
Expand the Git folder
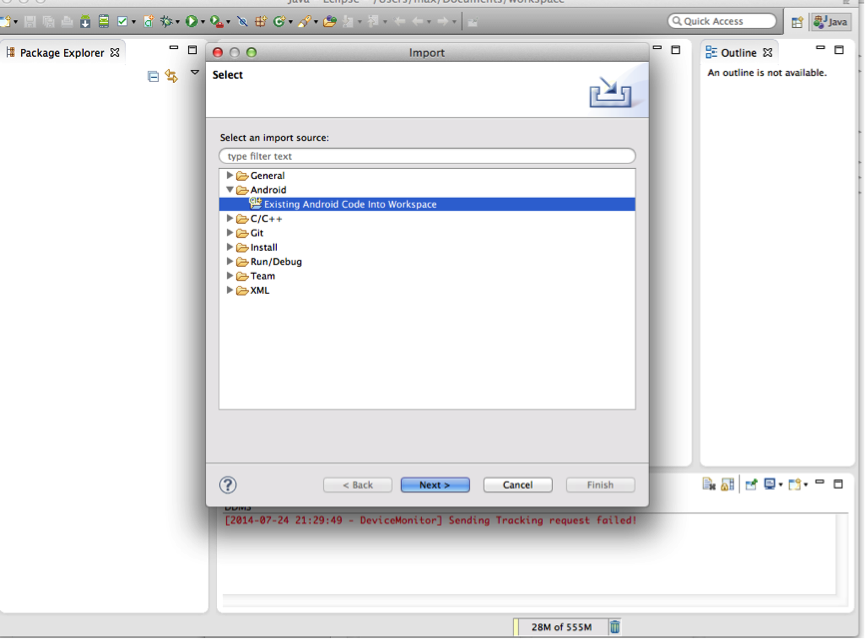tap(229, 232)
